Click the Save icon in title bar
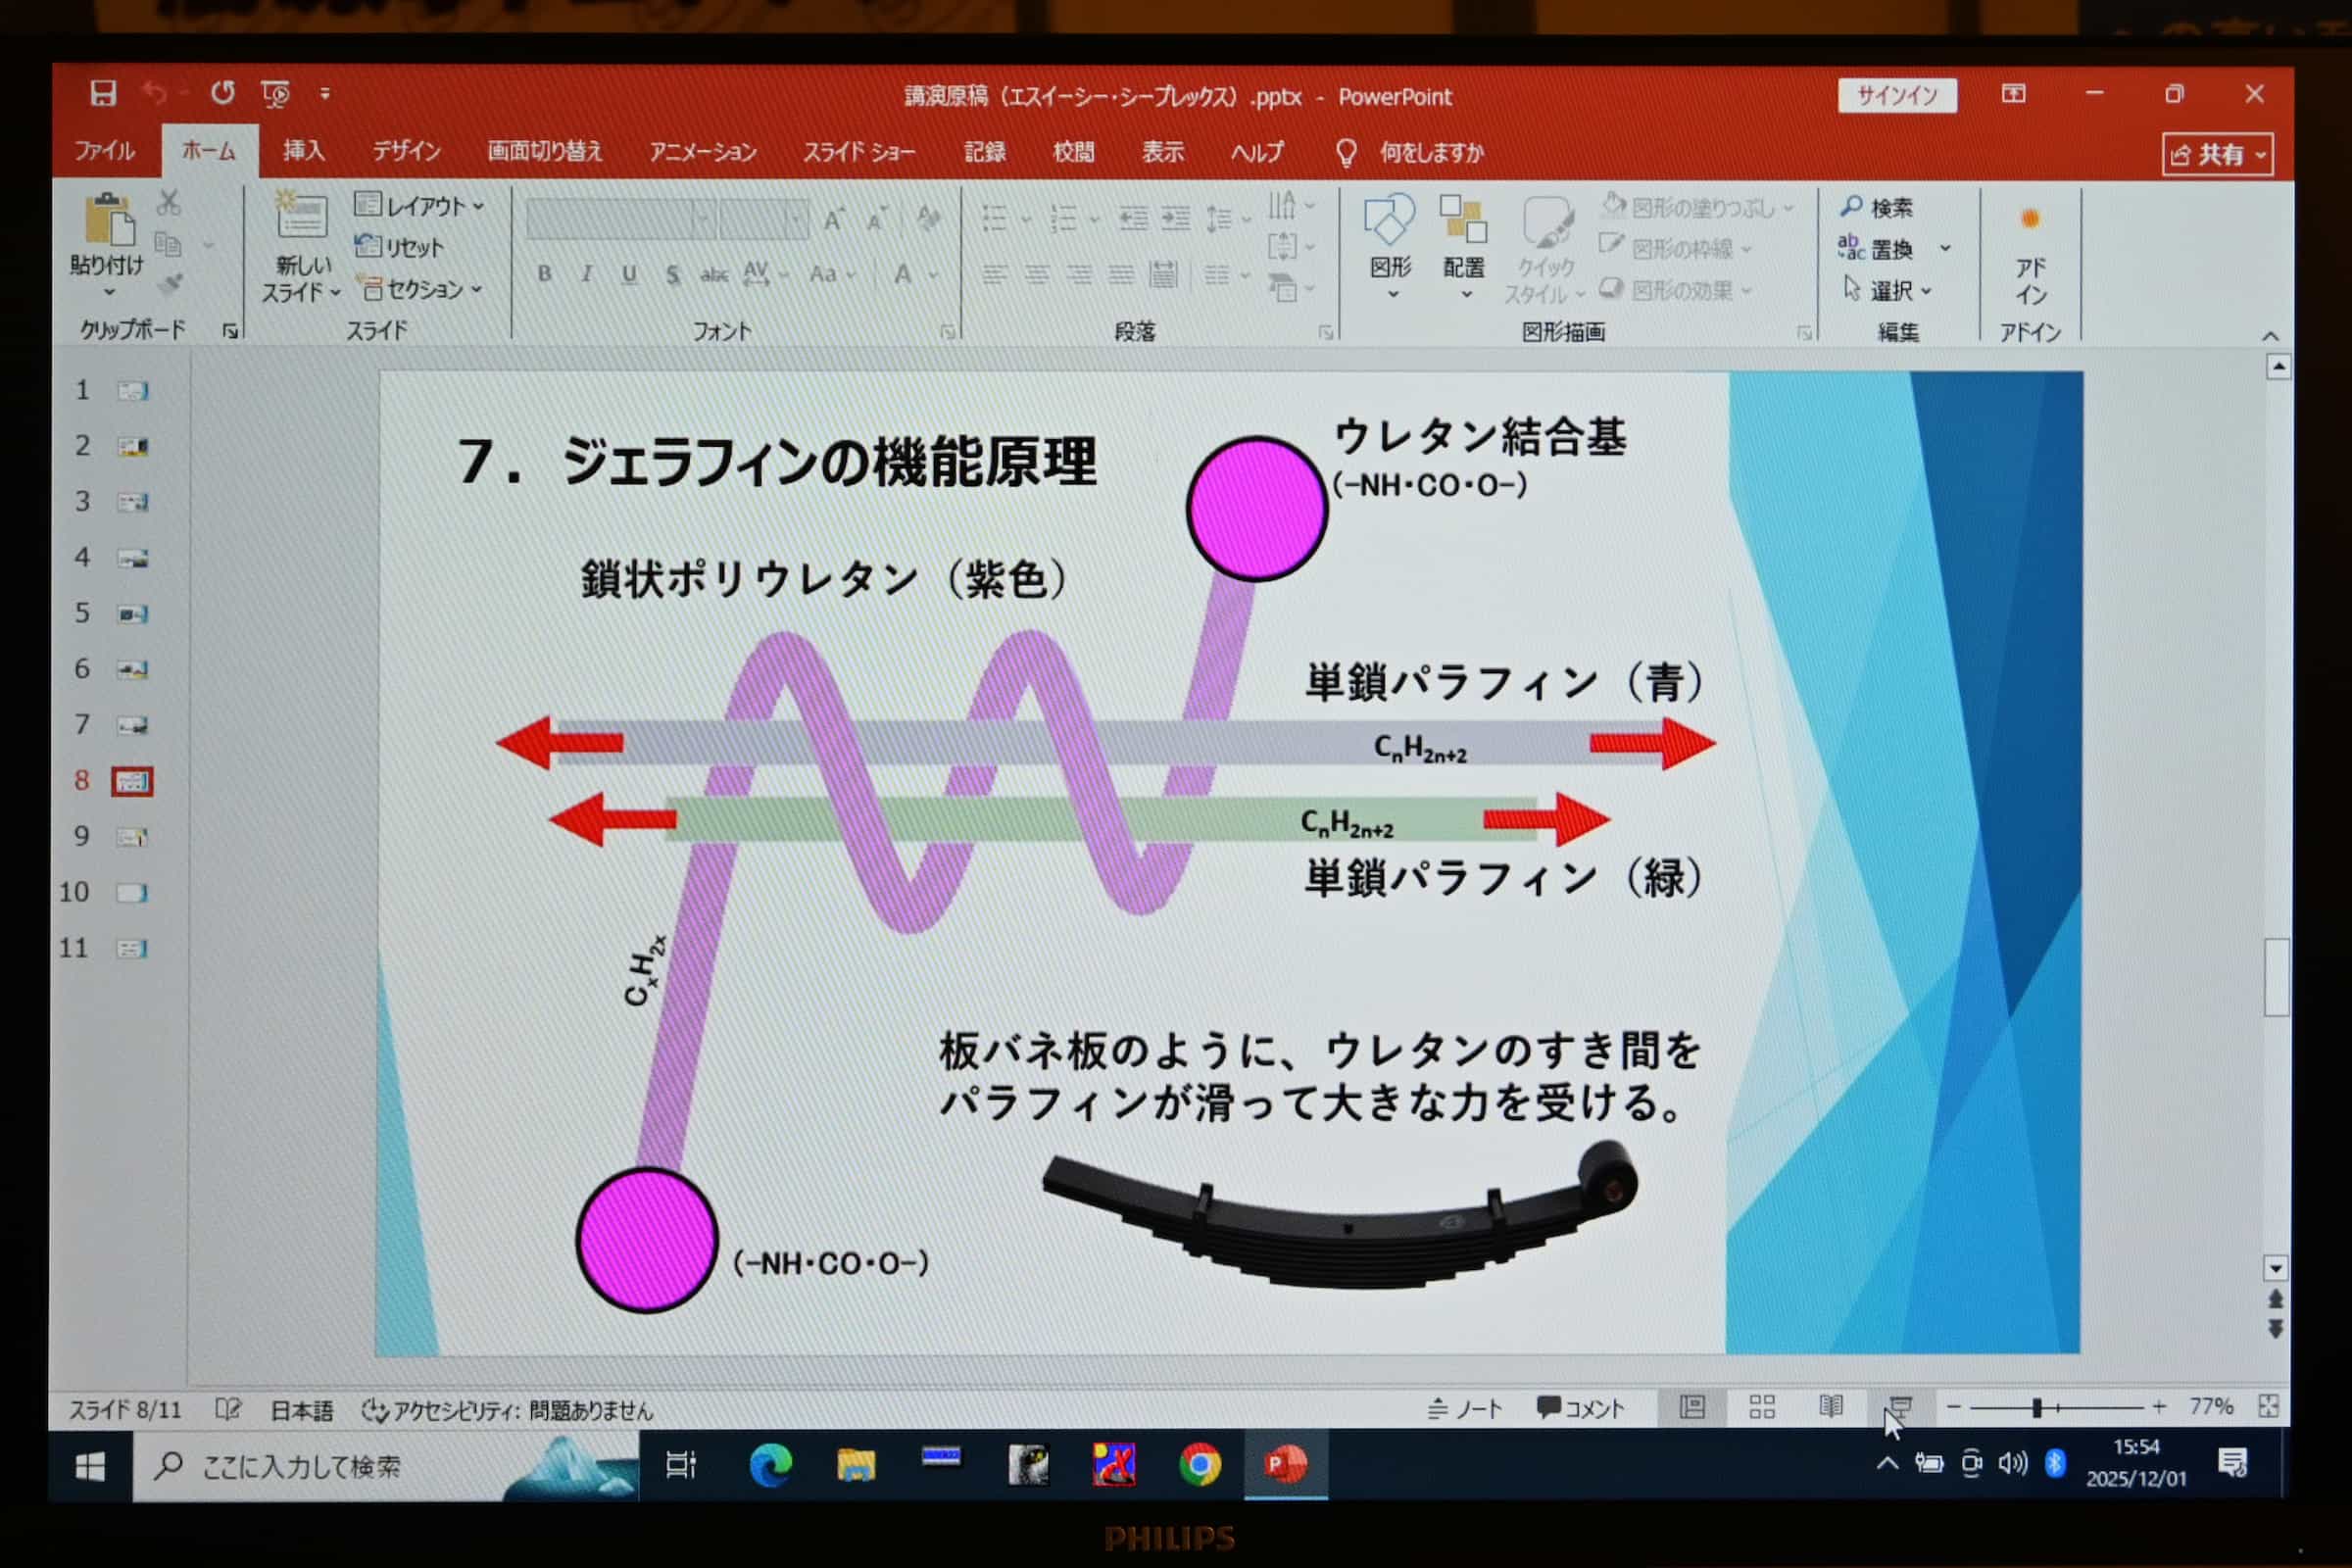 [103, 94]
